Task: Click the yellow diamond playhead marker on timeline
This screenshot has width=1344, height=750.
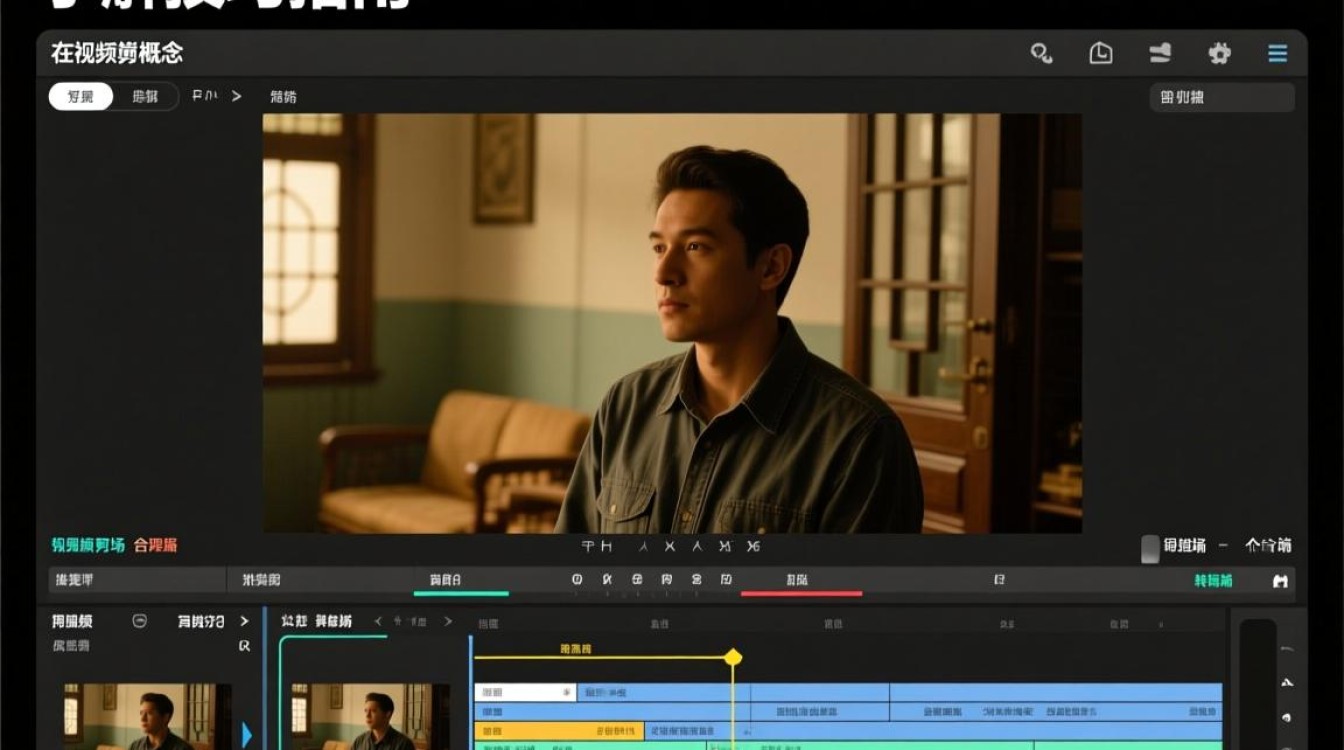Action: 733,657
